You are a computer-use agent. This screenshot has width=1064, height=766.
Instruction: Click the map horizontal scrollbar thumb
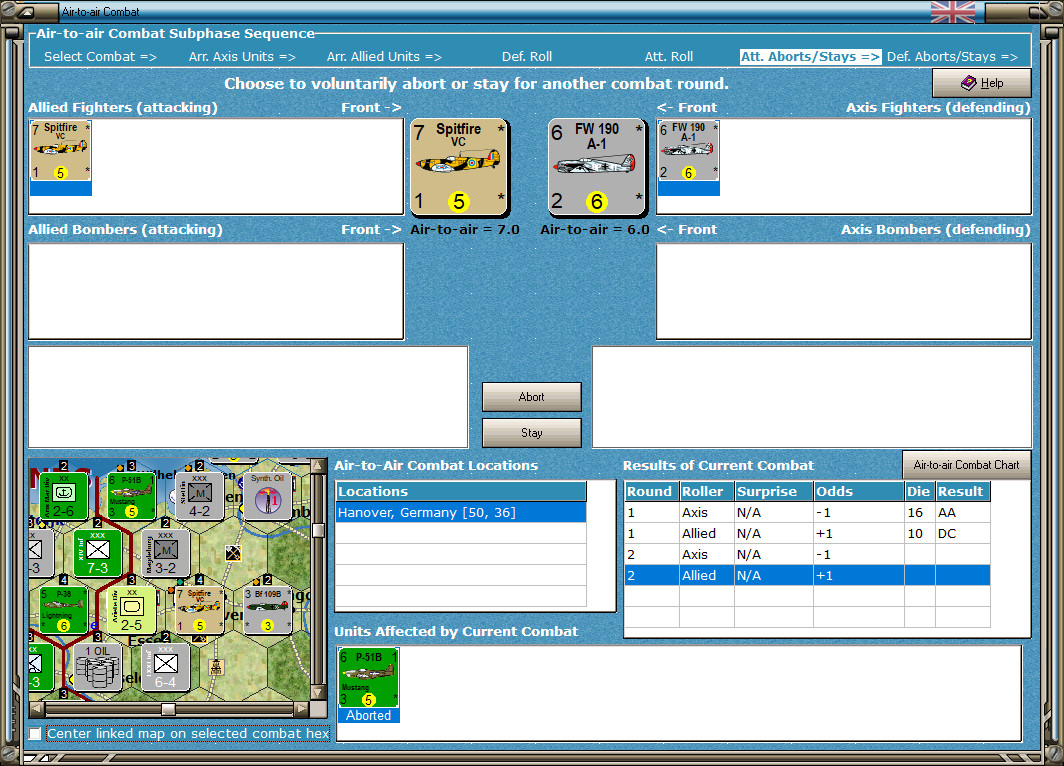168,709
